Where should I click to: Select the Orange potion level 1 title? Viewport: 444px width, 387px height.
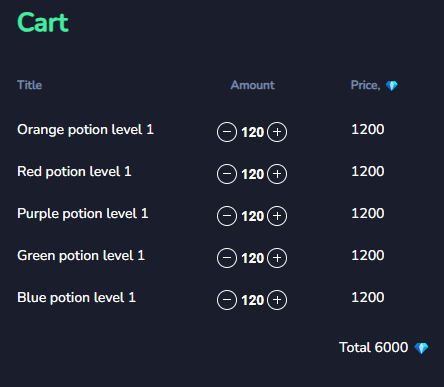tap(85, 130)
